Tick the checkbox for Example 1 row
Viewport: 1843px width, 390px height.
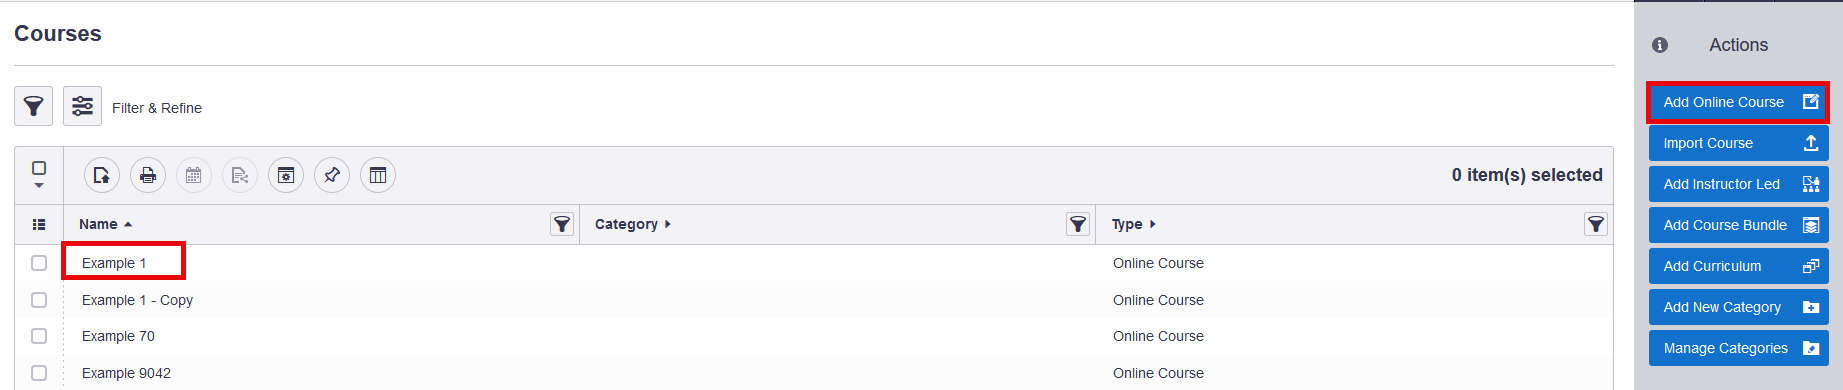tap(39, 263)
